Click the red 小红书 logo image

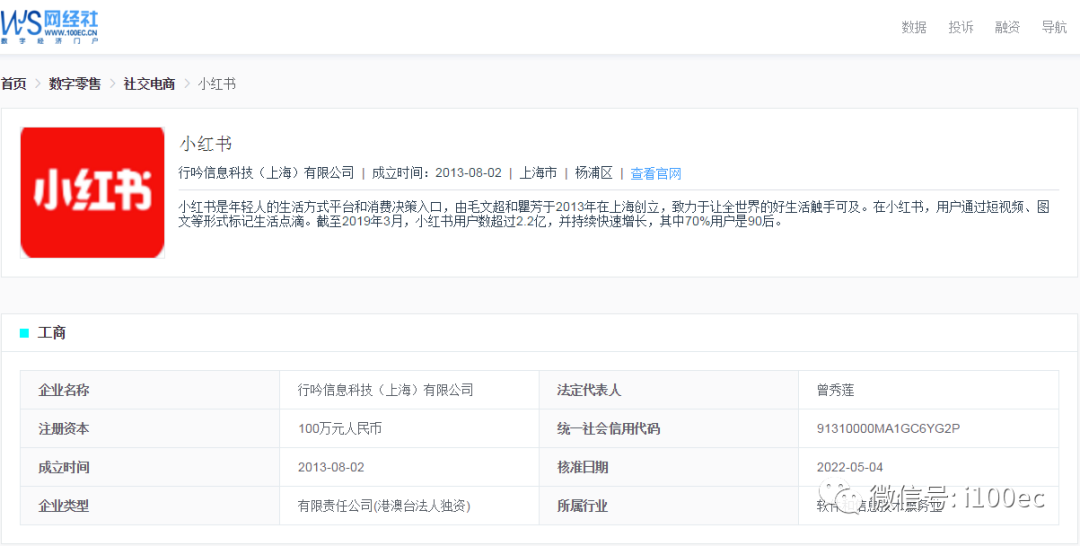[92, 193]
